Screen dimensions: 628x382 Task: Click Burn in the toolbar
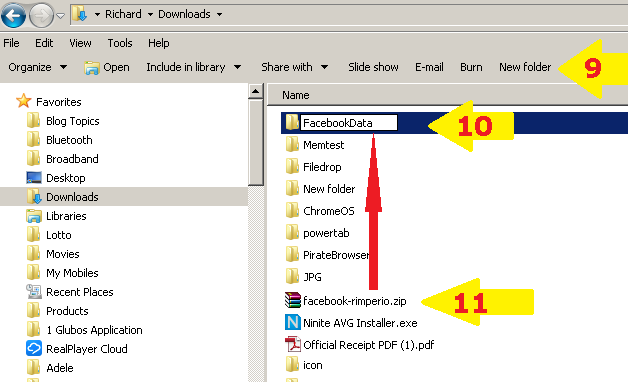(x=471, y=67)
